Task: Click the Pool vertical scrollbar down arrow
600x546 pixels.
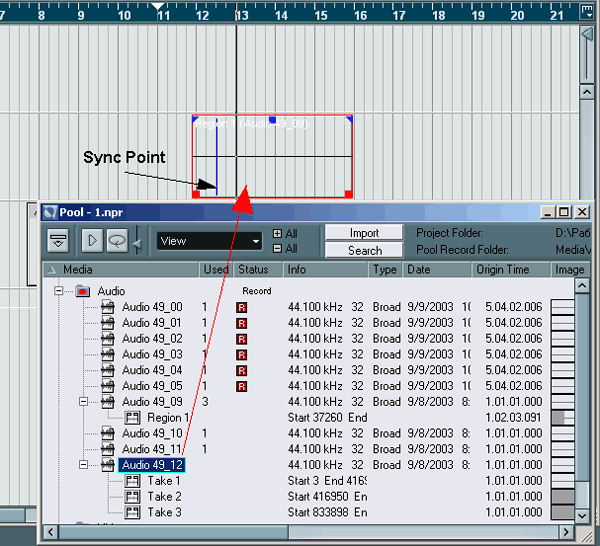Action: coord(582,516)
